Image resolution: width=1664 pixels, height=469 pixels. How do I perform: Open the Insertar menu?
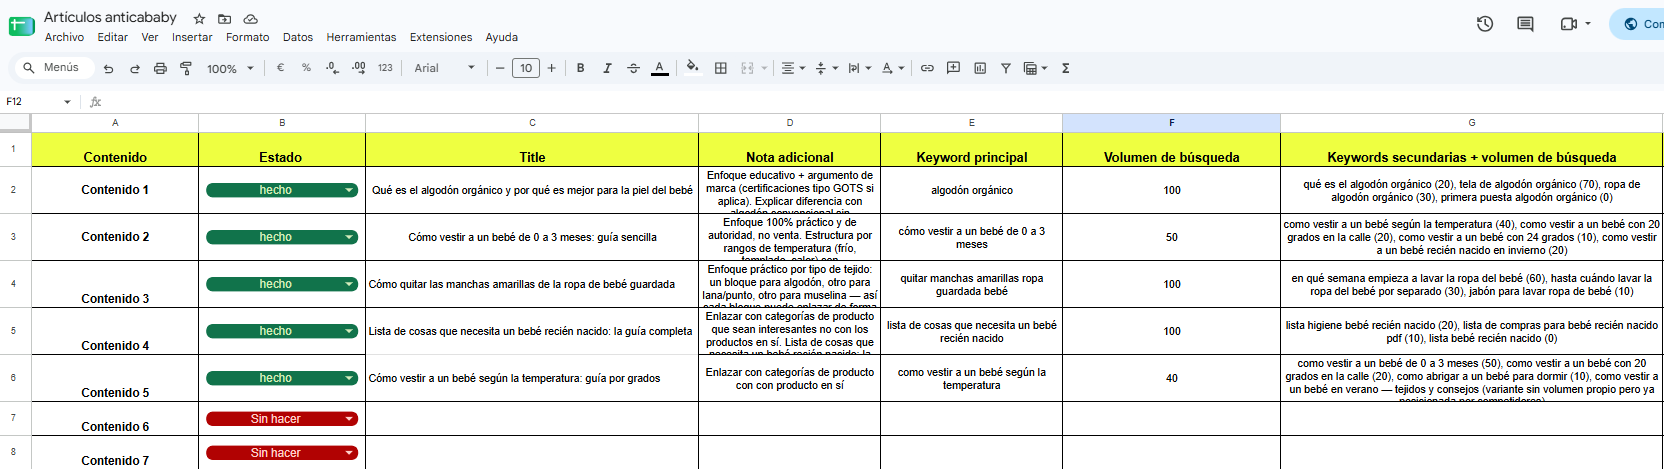192,37
